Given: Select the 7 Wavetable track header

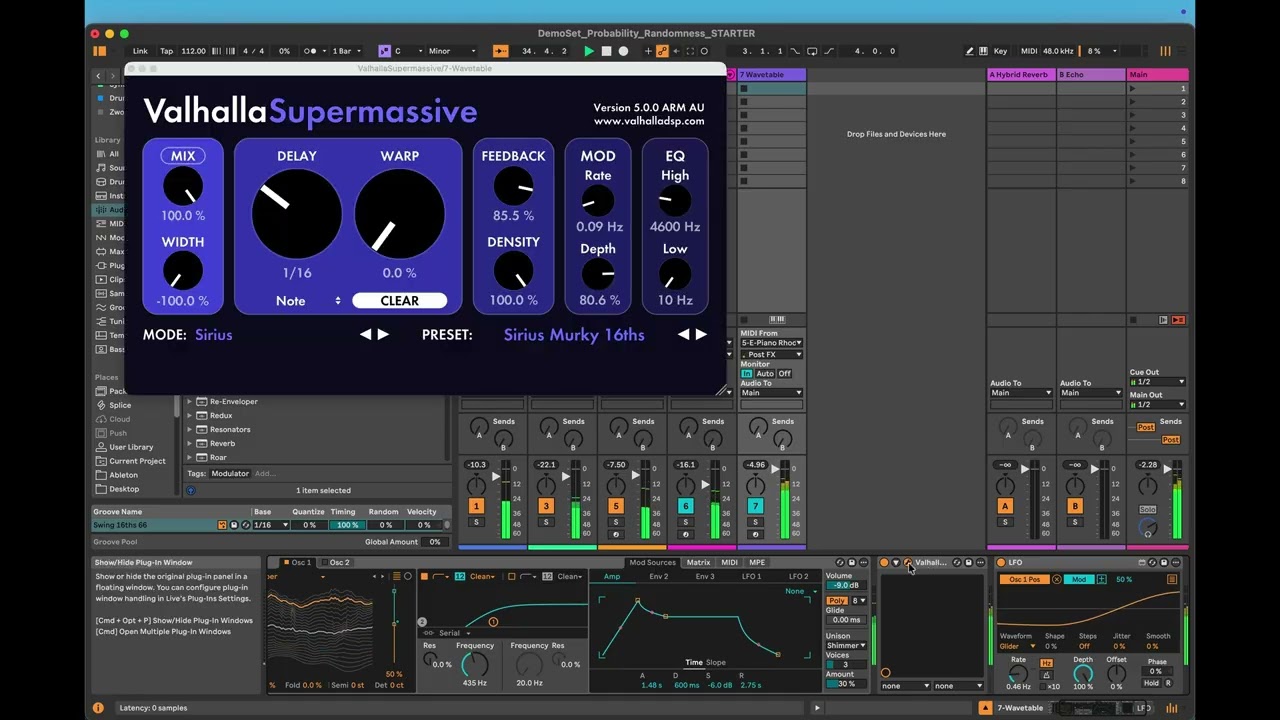Looking at the screenshot, I should click(771, 75).
